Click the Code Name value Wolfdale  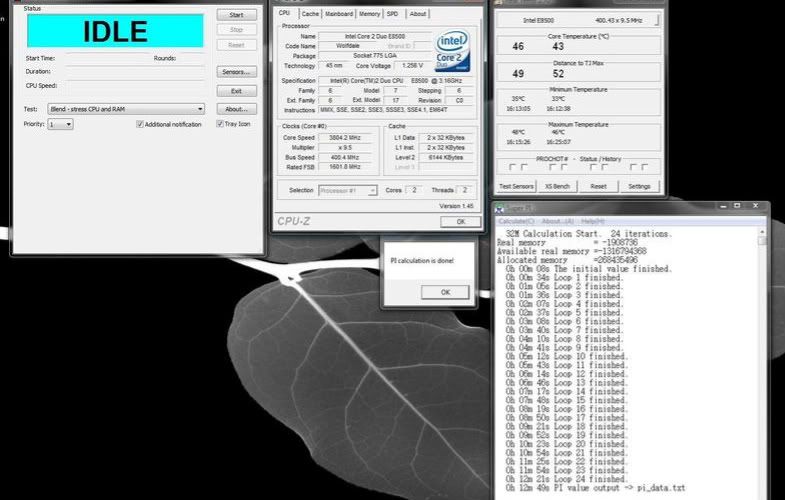point(347,46)
